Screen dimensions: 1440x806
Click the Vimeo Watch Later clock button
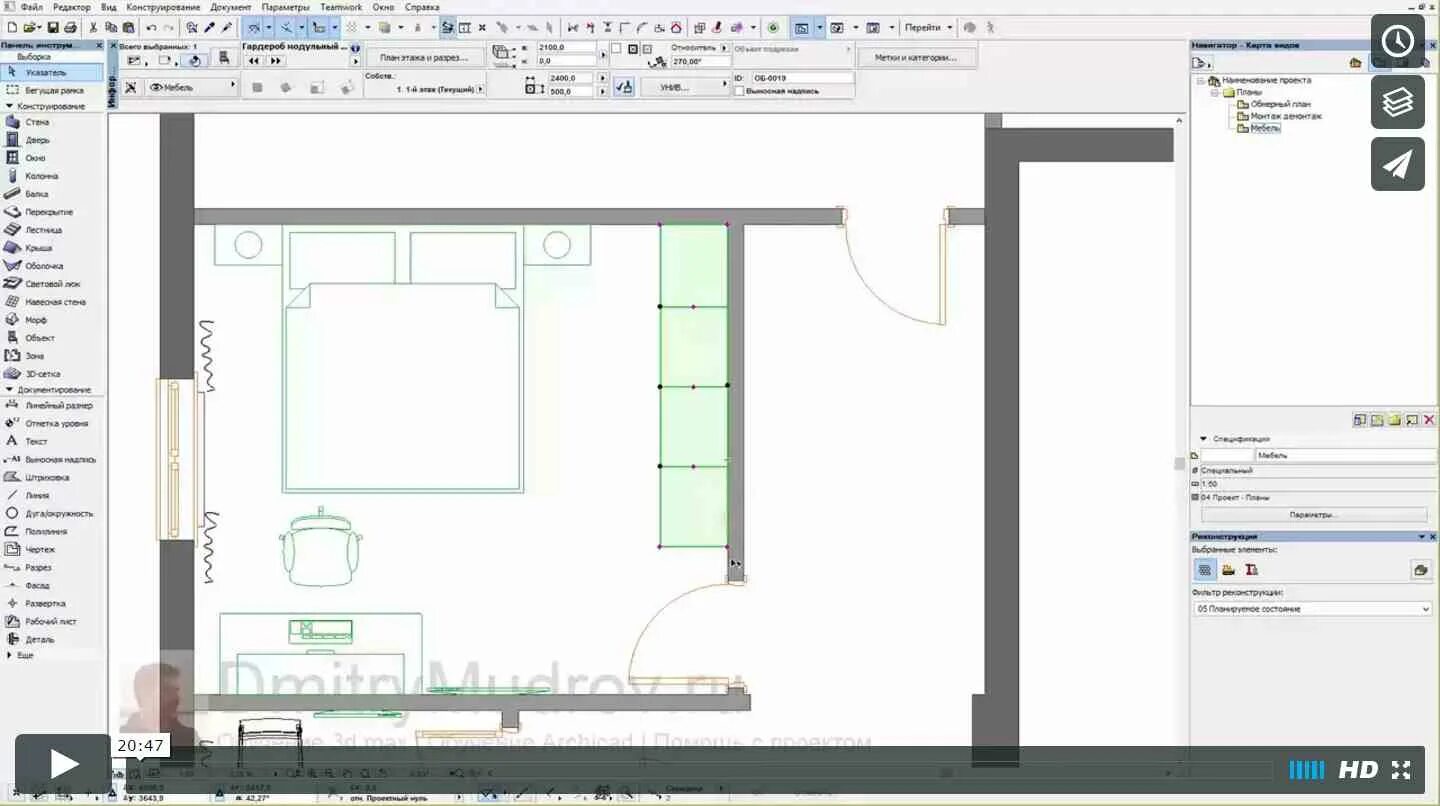(1397, 41)
